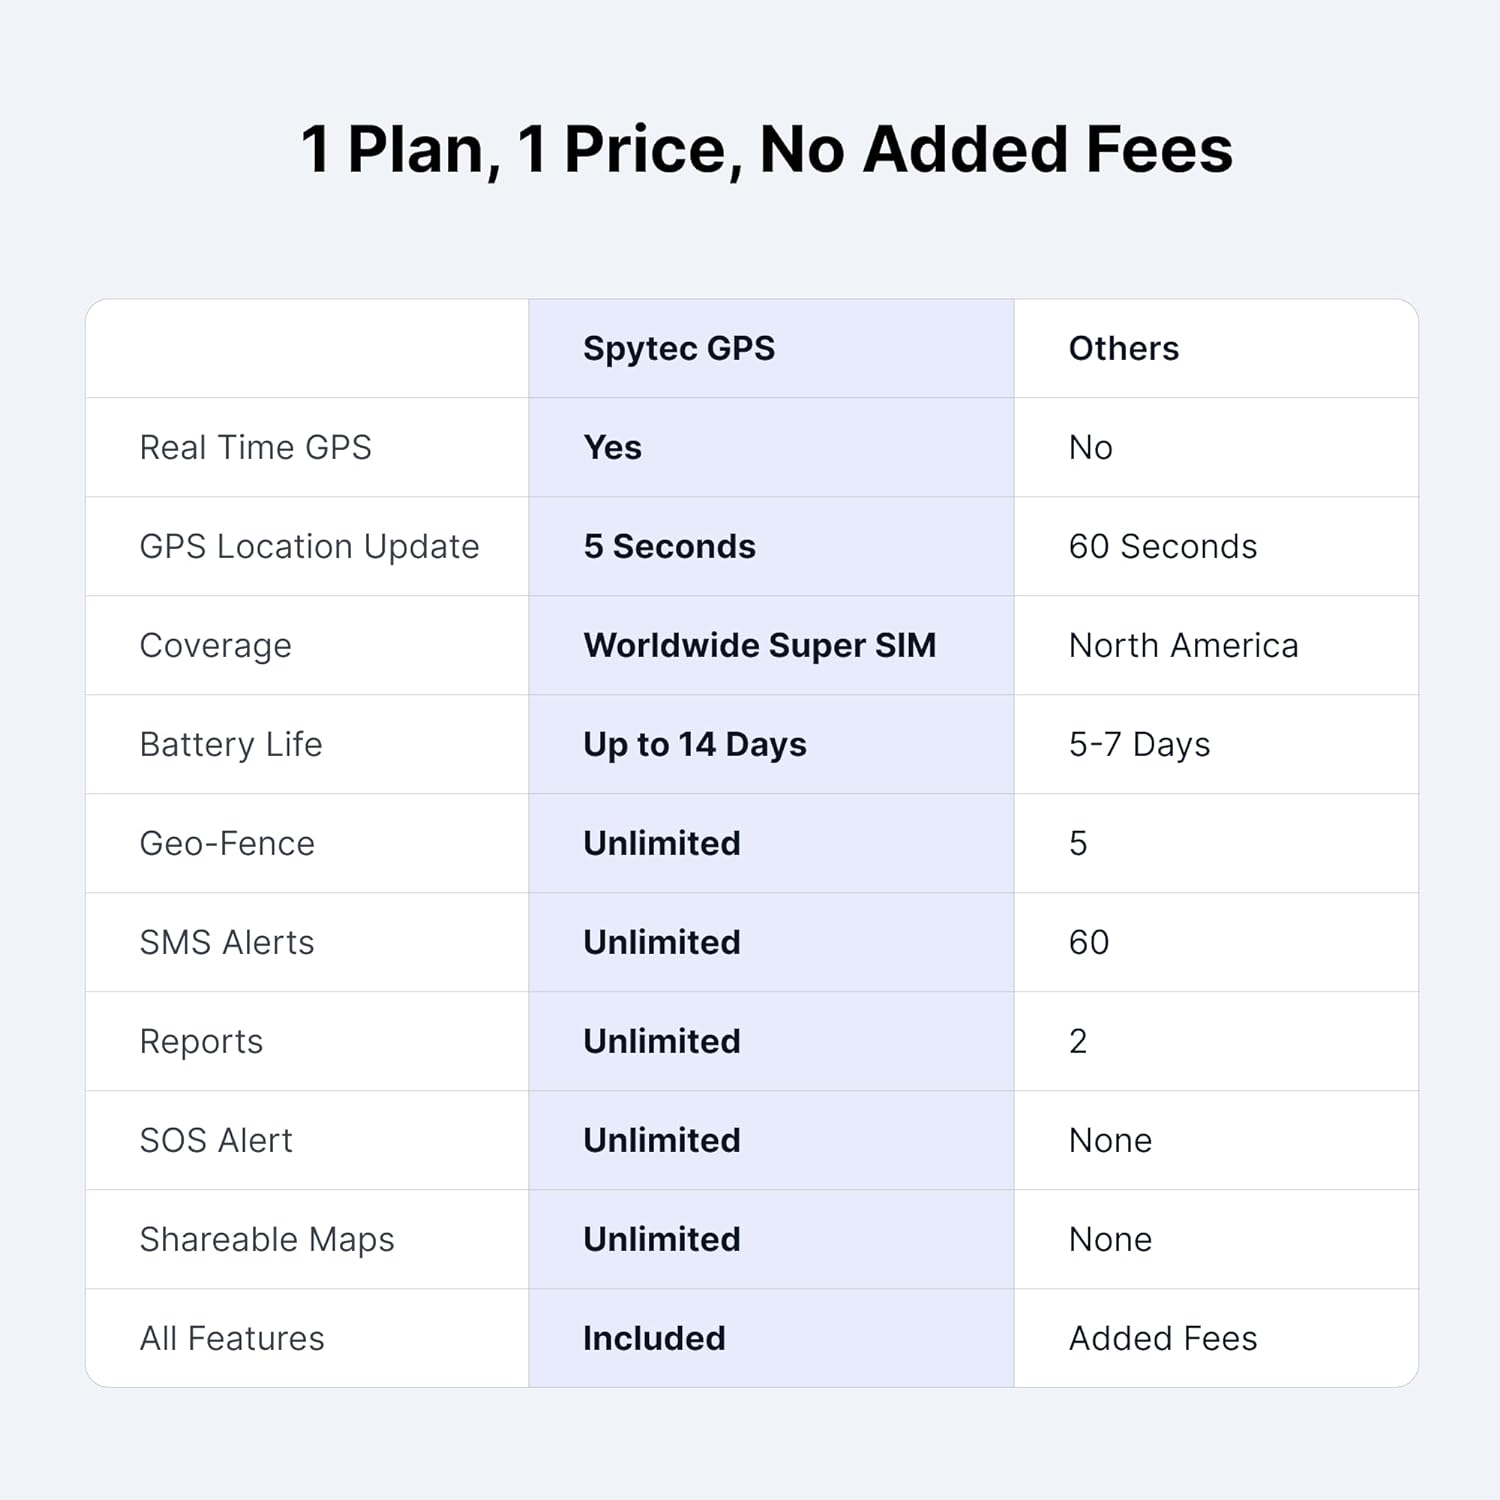The image size is (1500, 1500).
Task: Click the SOS Alert row label
Action: (x=216, y=1140)
